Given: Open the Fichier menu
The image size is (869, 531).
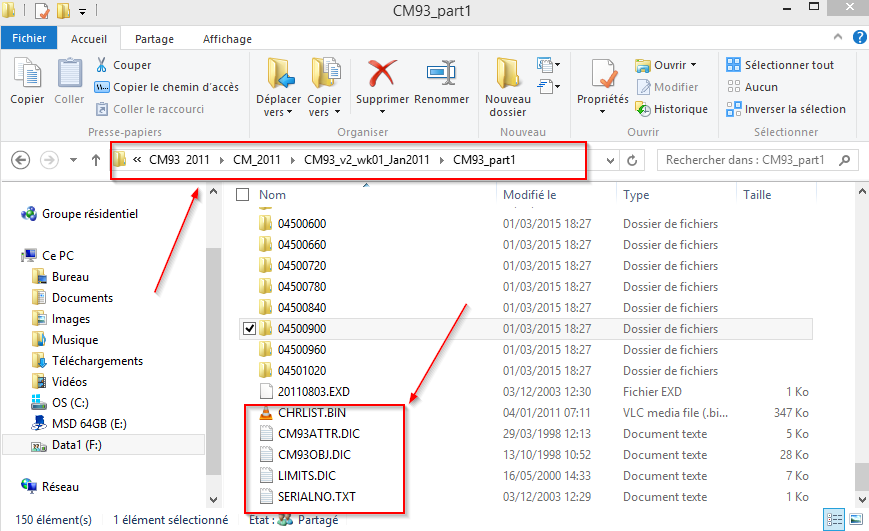Looking at the screenshot, I should click(x=29, y=39).
